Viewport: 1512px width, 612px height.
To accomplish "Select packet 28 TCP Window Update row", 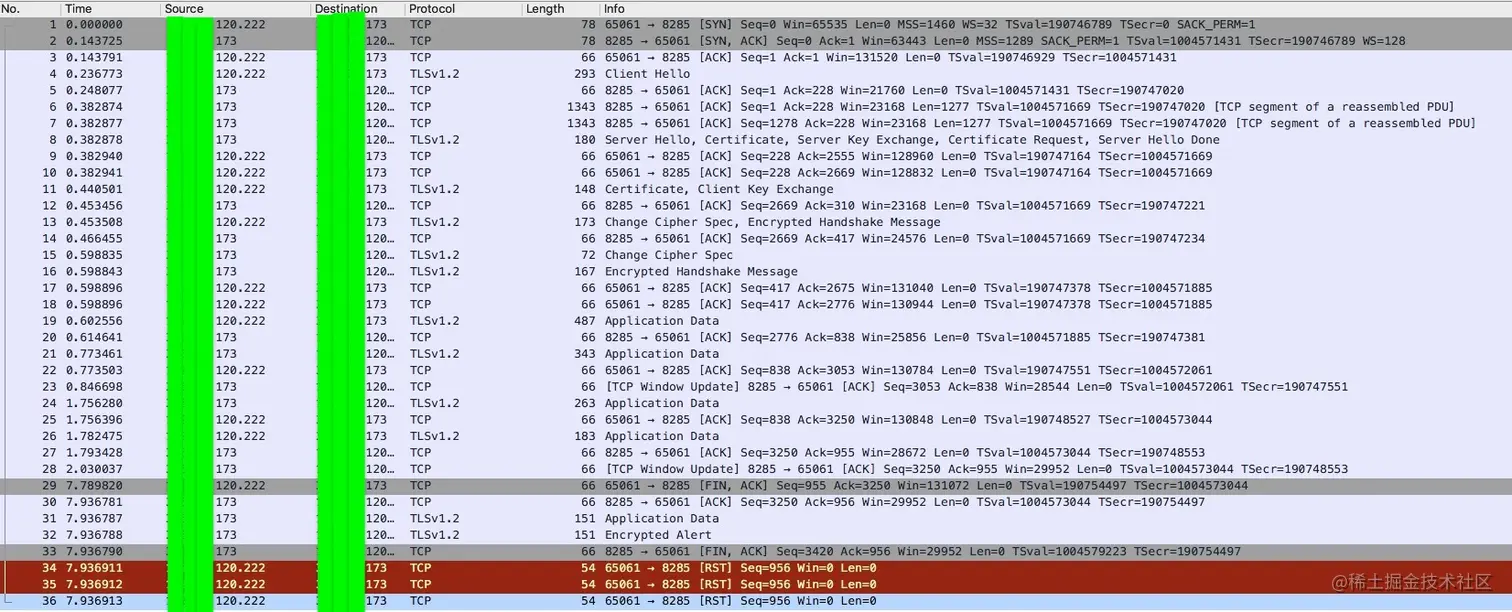I will pyautogui.click(x=756, y=468).
